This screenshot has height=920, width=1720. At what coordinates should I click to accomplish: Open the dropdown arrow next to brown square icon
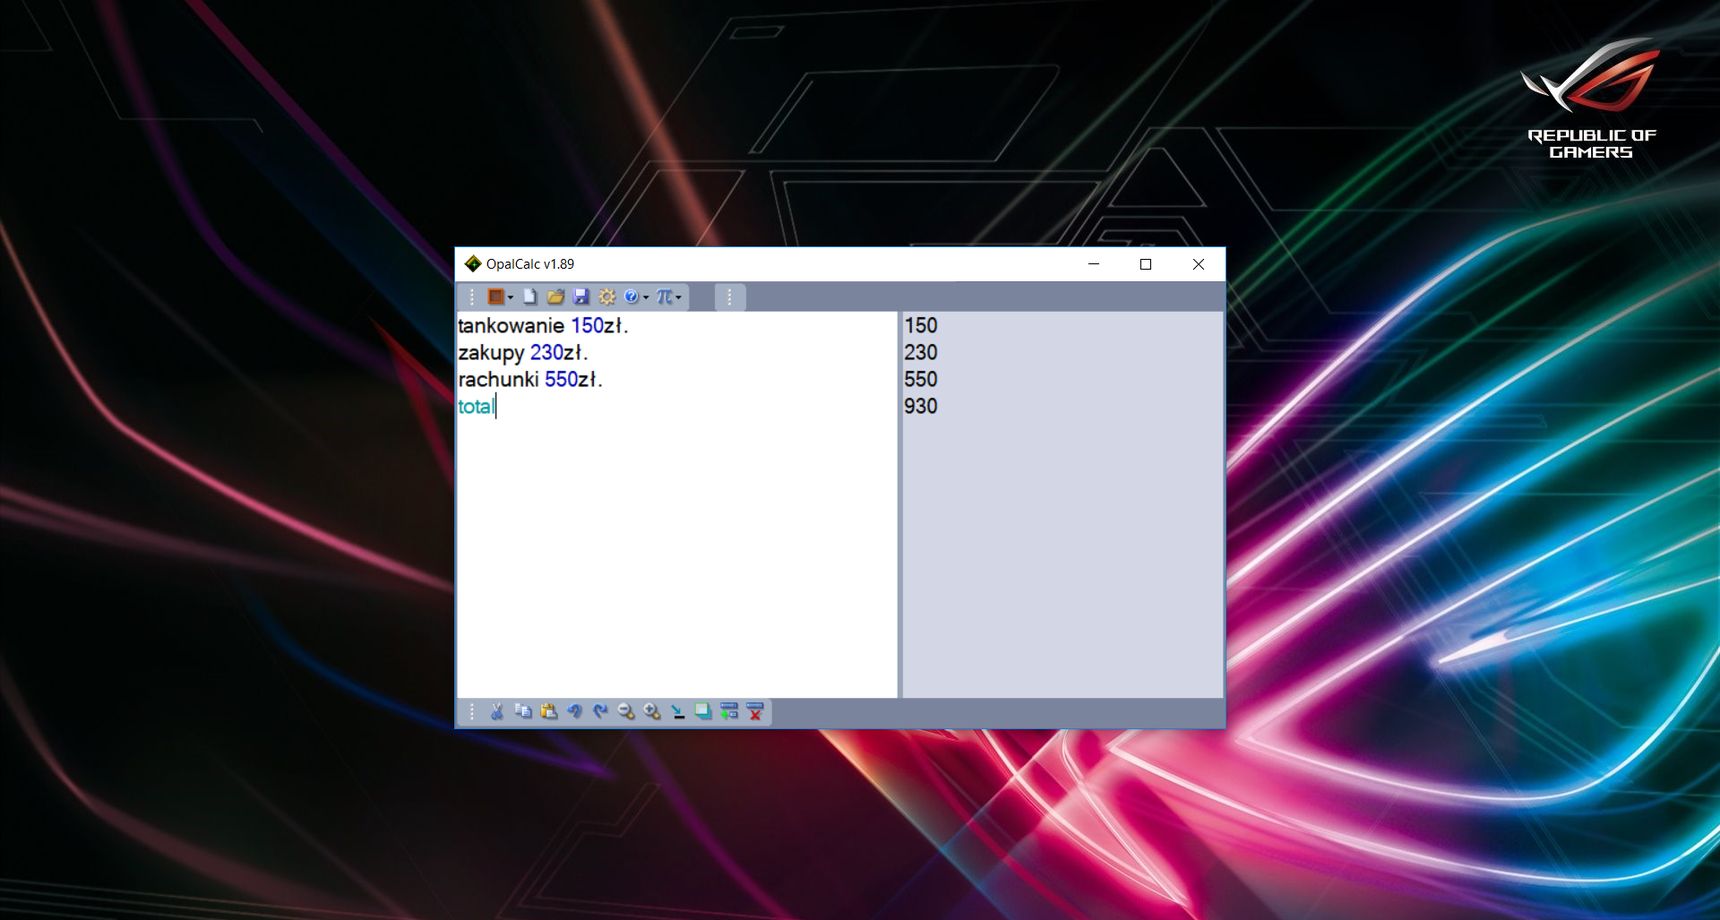click(x=510, y=297)
